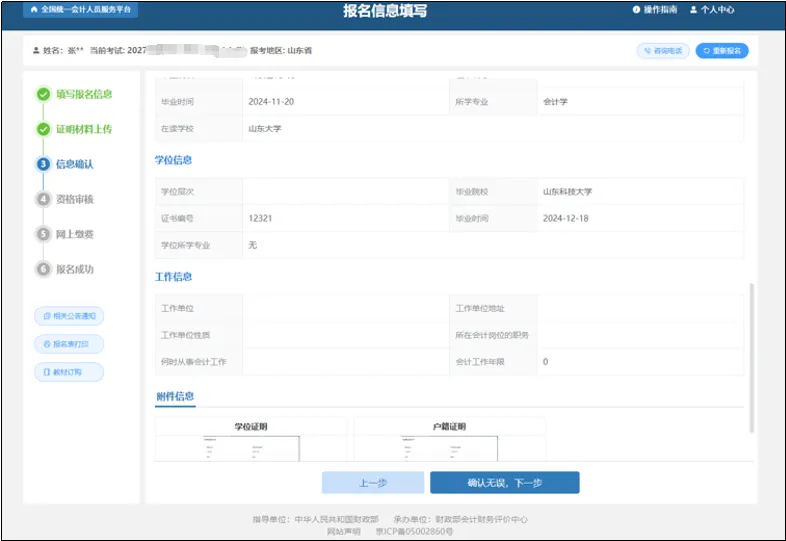Click the 学位信息 section heading

(x=173, y=160)
